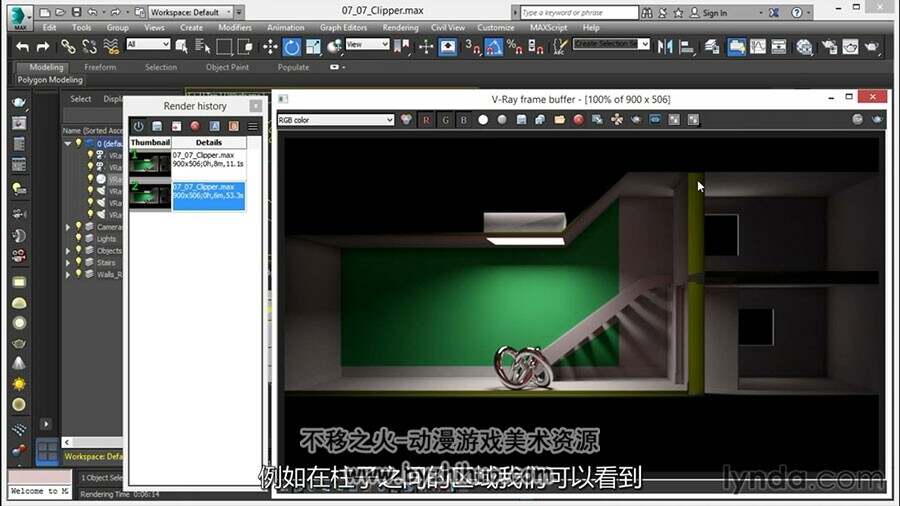Open the Workspace: Default dropdown
900x506 pixels.
pos(192,12)
